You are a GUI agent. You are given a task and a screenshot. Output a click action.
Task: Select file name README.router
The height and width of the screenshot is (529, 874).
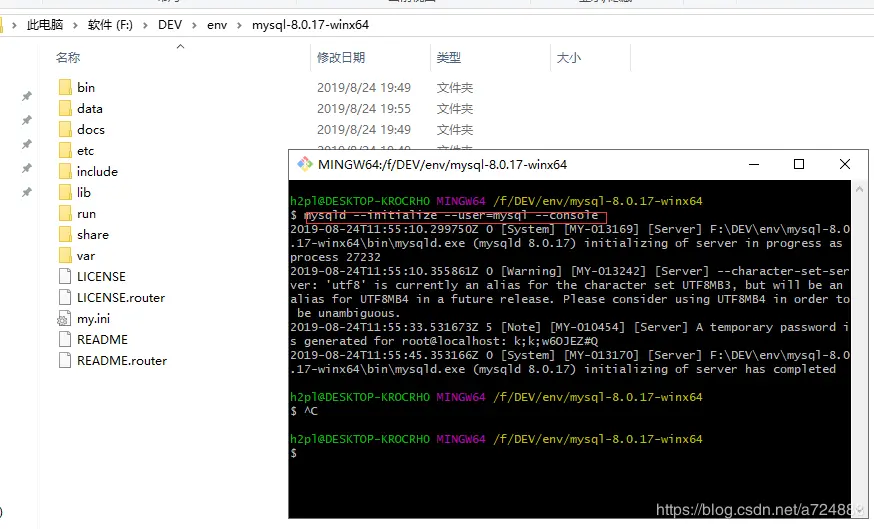[122, 361]
